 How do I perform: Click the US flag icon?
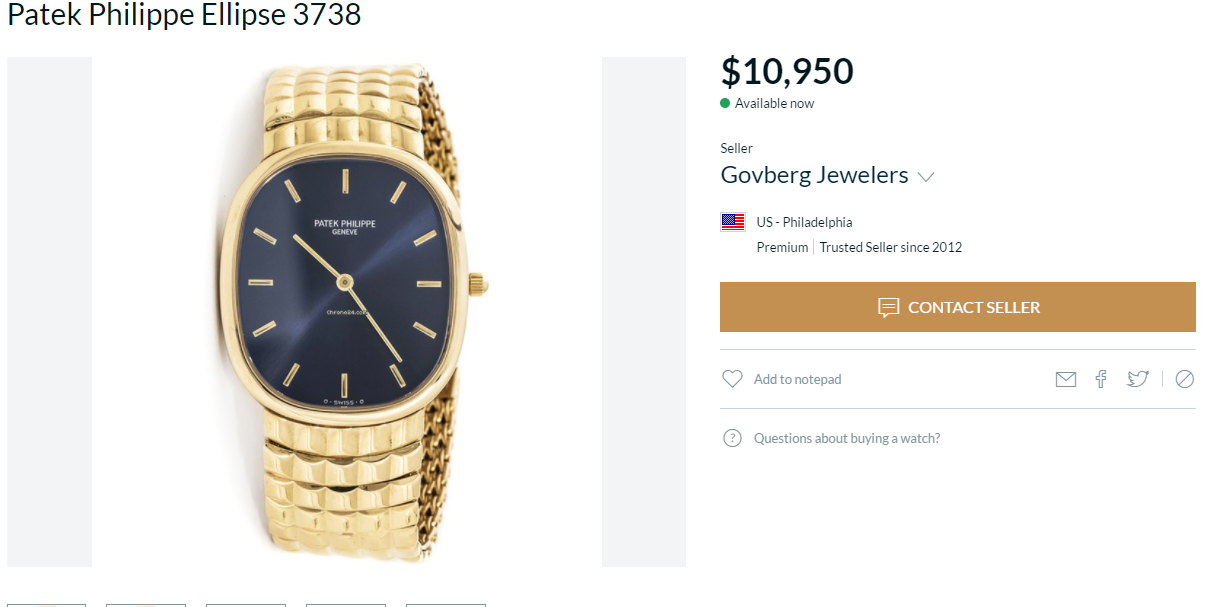tap(733, 222)
